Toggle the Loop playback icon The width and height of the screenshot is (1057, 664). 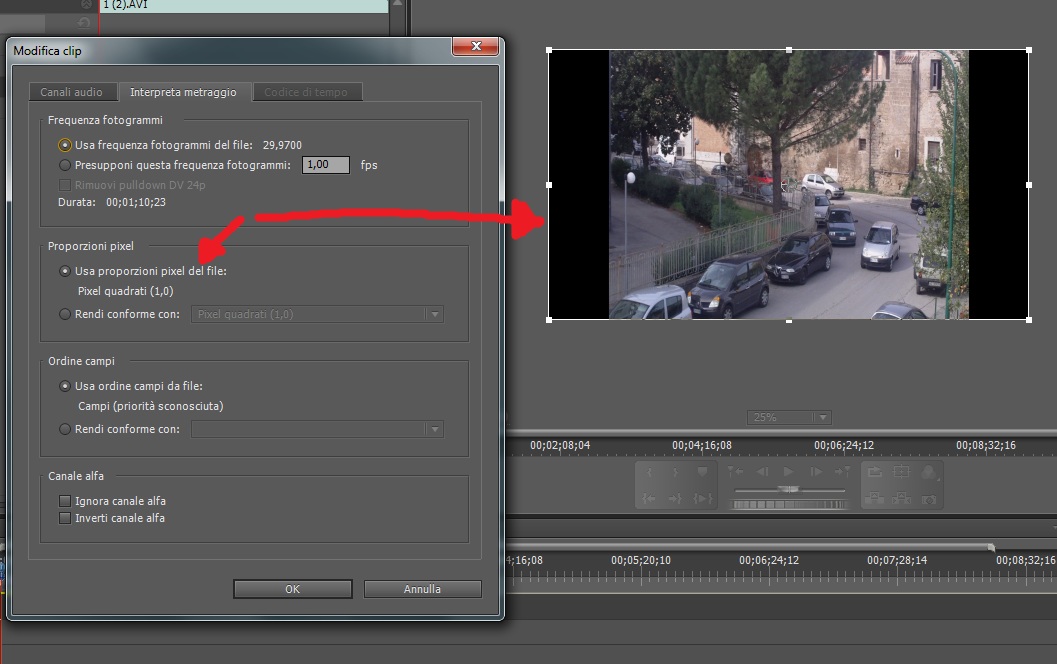[875, 471]
